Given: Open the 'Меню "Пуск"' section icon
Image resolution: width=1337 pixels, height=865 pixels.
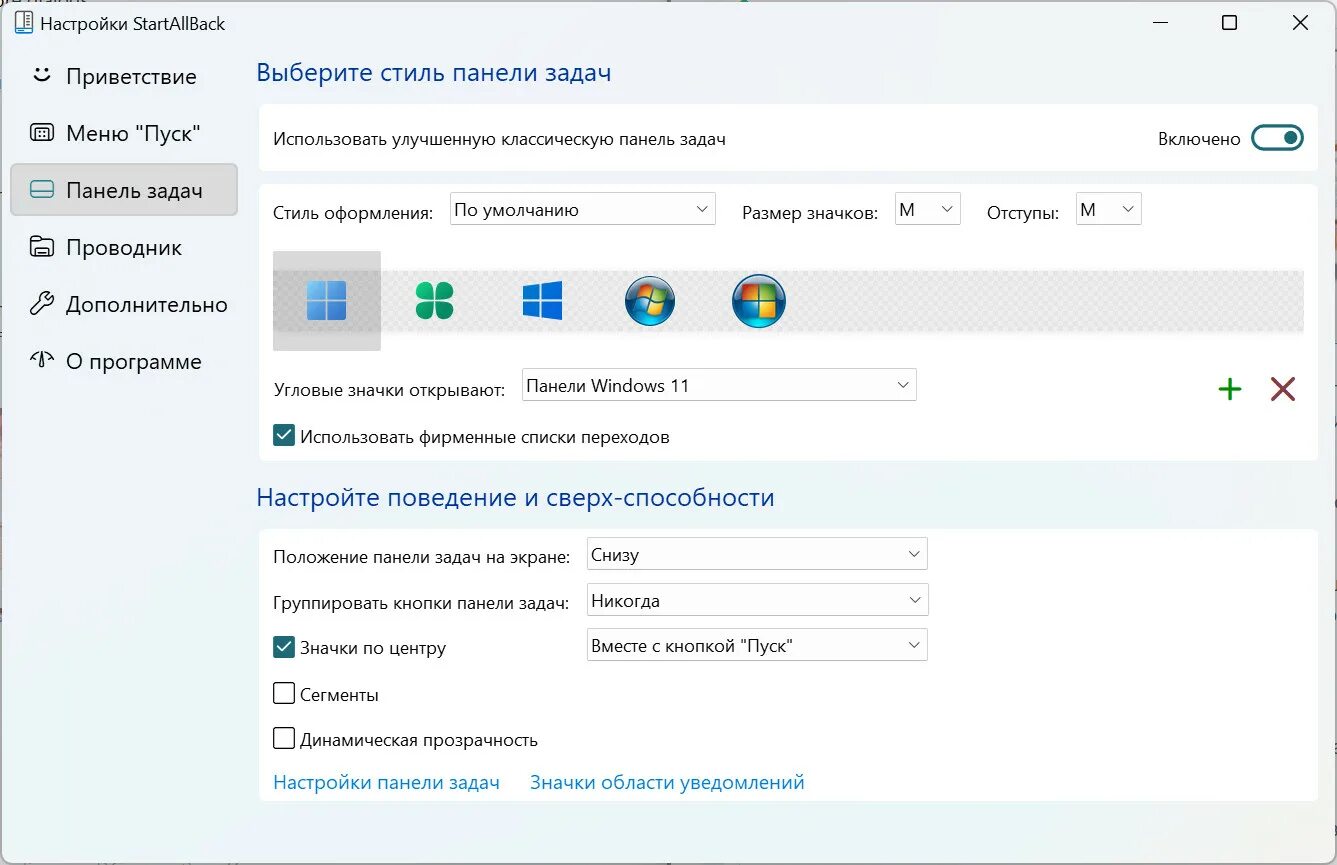Looking at the screenshot, I should [x=40, y=131].
